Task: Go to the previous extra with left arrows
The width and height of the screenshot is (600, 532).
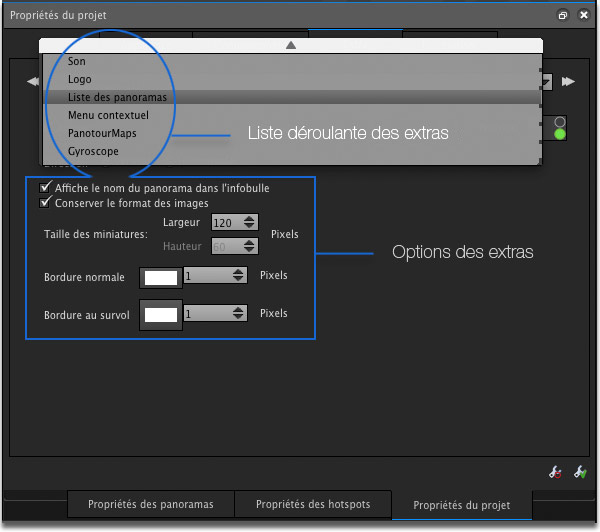Action: coord(33,82)
